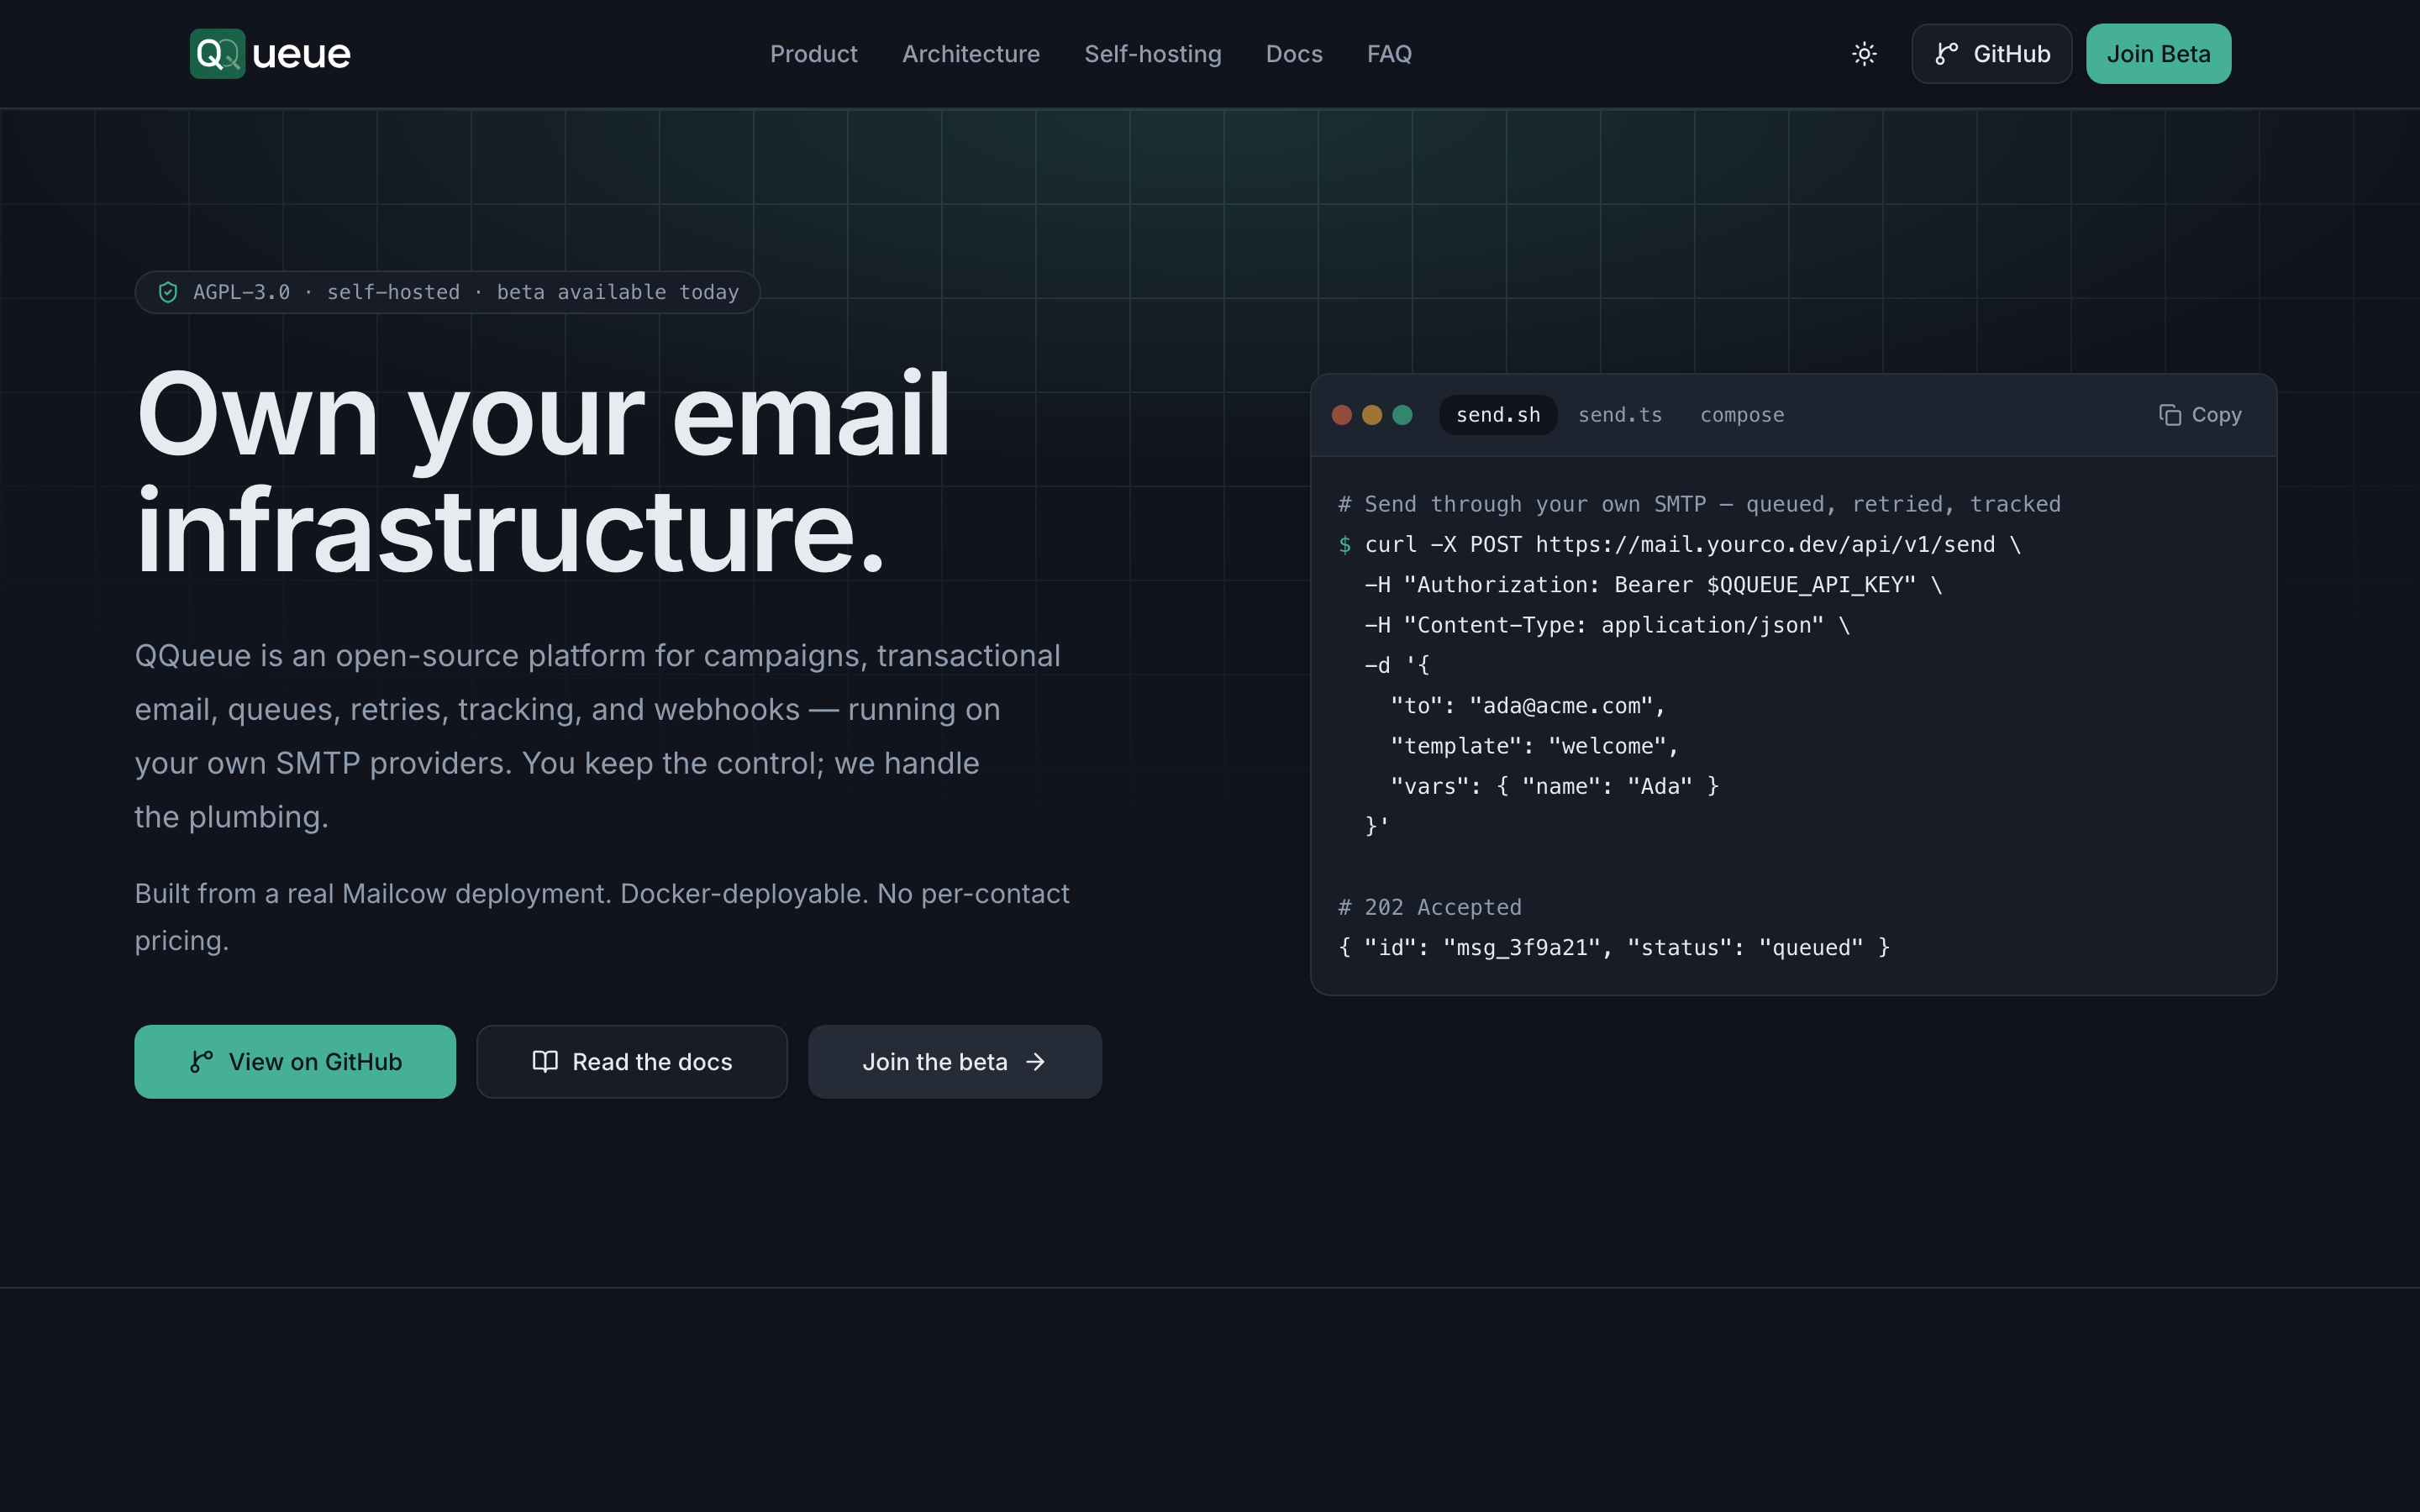Click the curl -X POST command line
This screenshot has width=2420, height=1512.
pyautogui.click(x=1680, y=545)
